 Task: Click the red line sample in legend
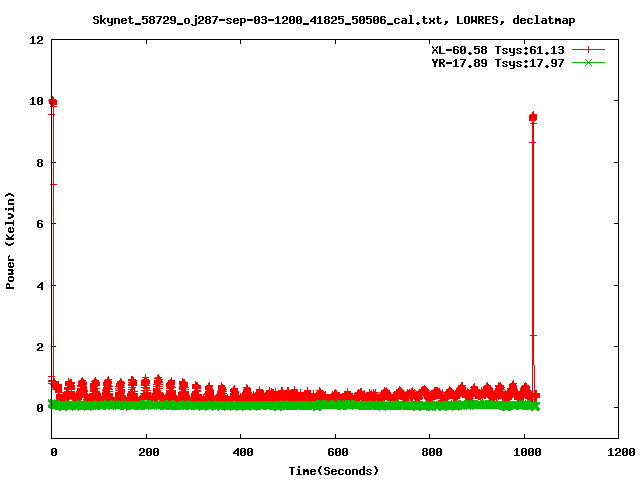(588, 50)
